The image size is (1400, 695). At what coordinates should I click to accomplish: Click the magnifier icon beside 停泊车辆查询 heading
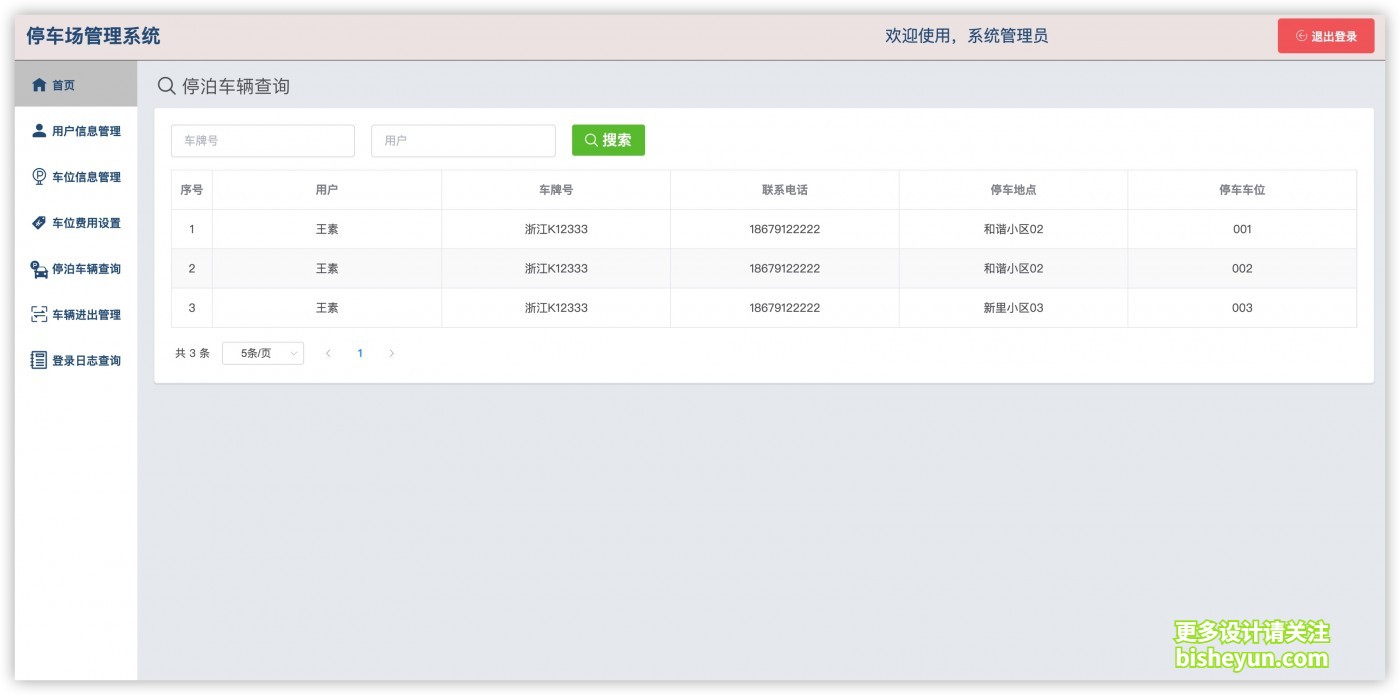point(167,86)
